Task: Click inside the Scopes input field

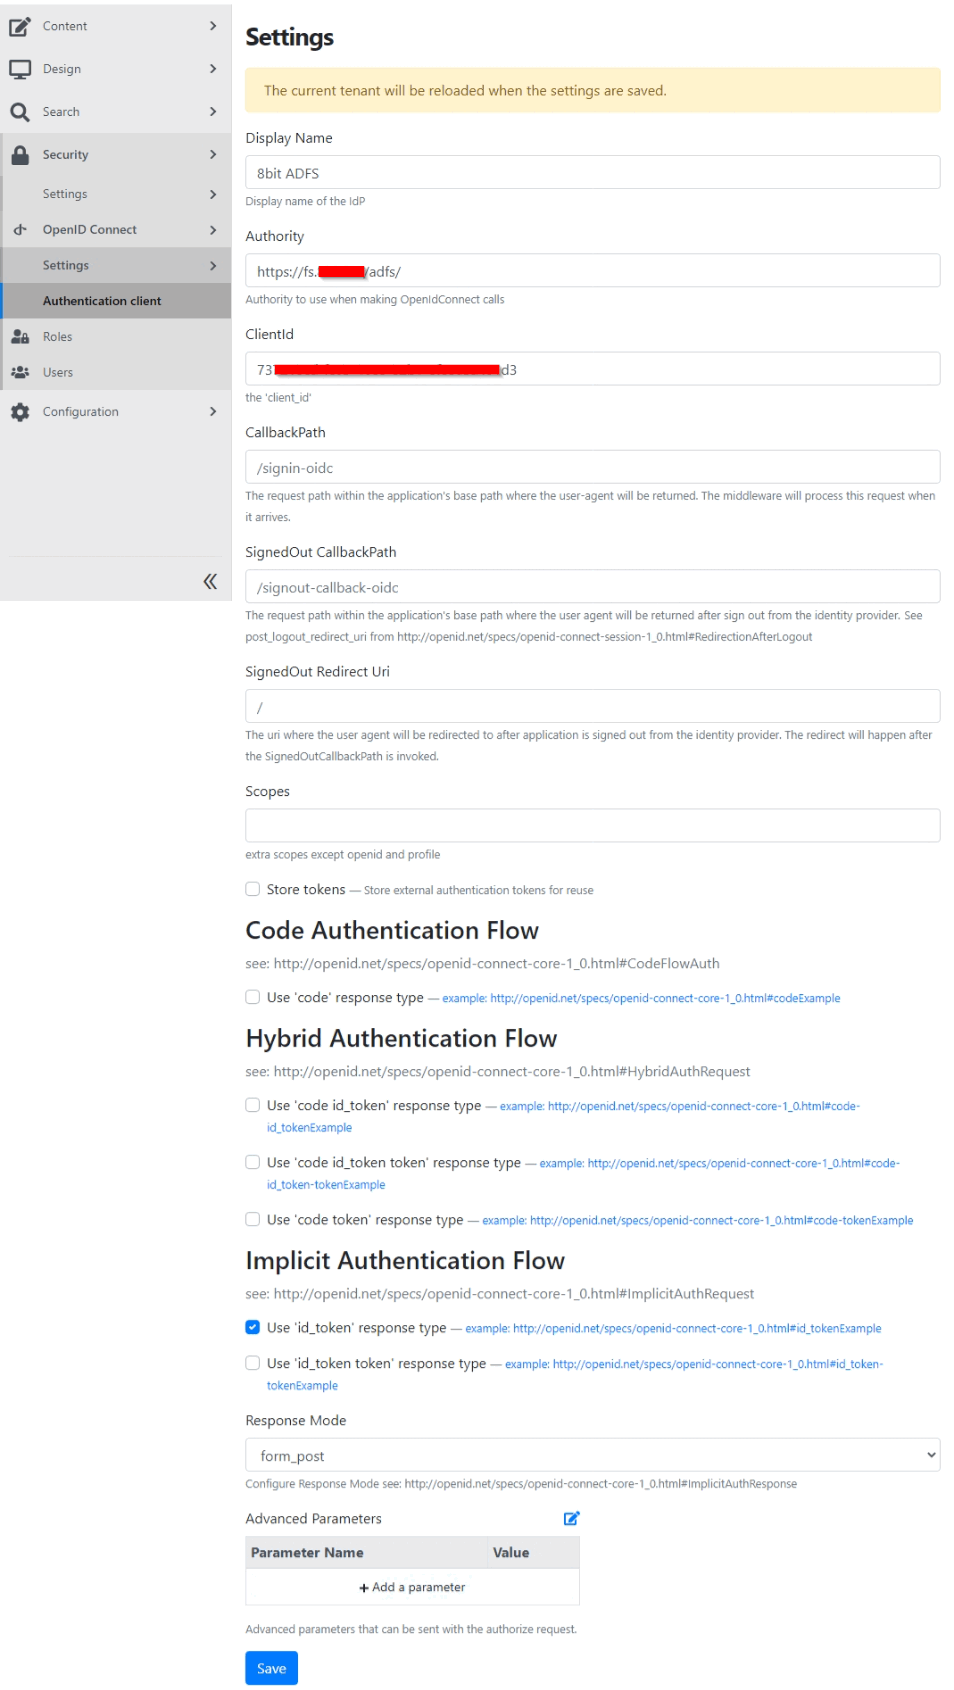Action: (x=592, y=824)
